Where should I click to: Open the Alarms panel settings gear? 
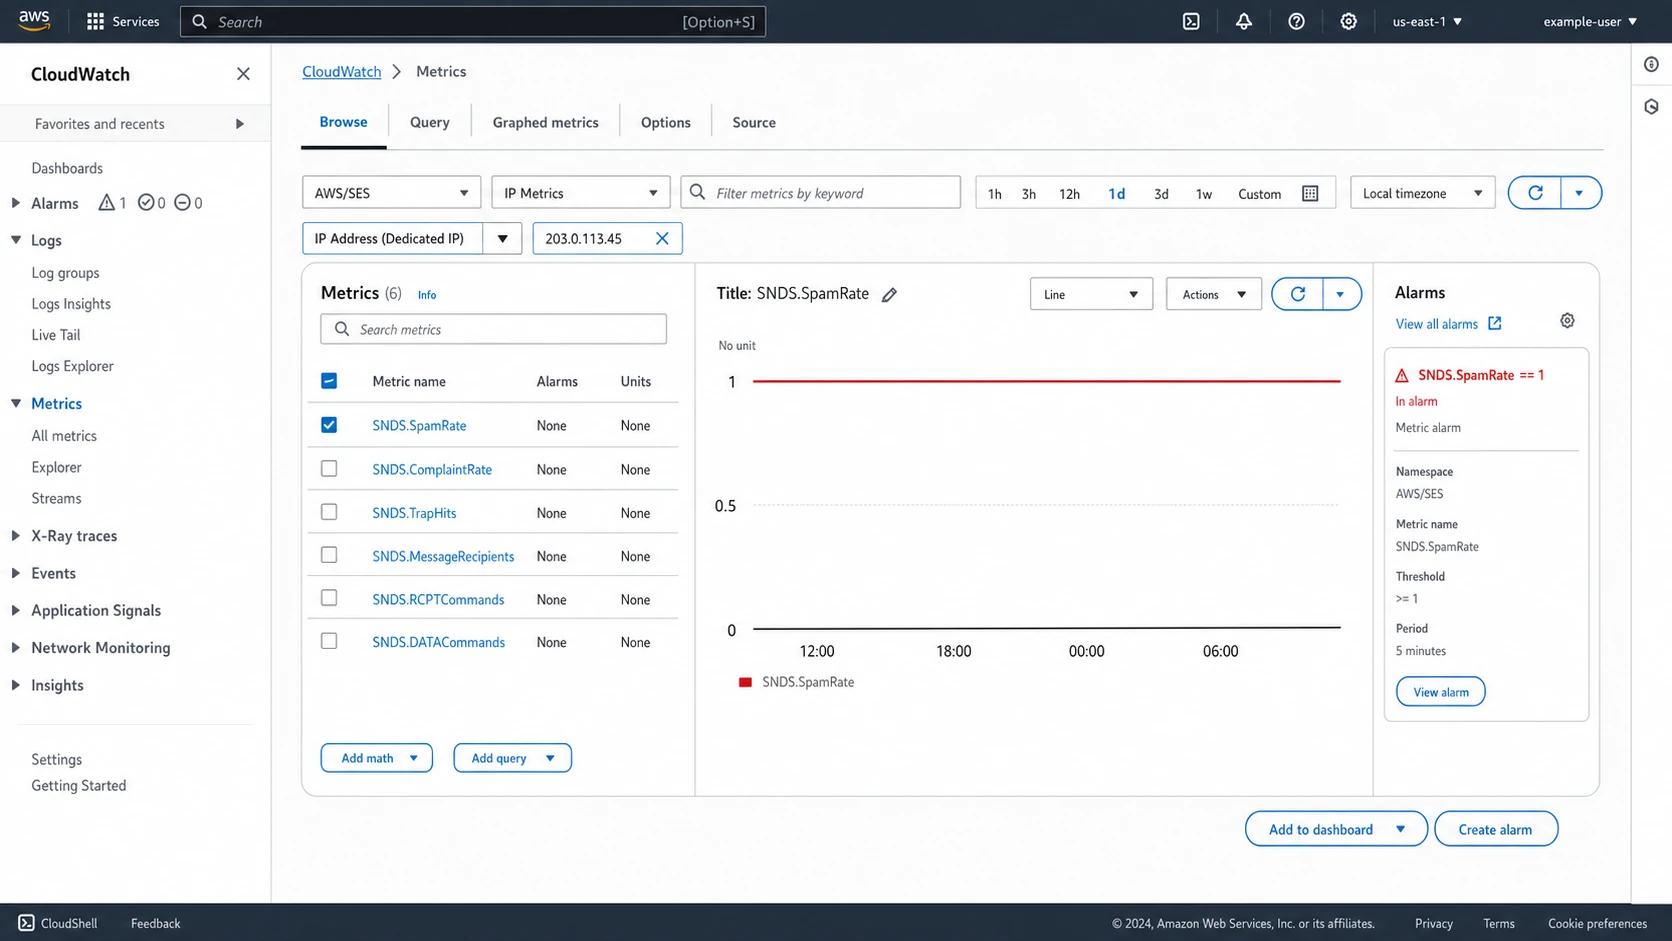click(1567, 321)
